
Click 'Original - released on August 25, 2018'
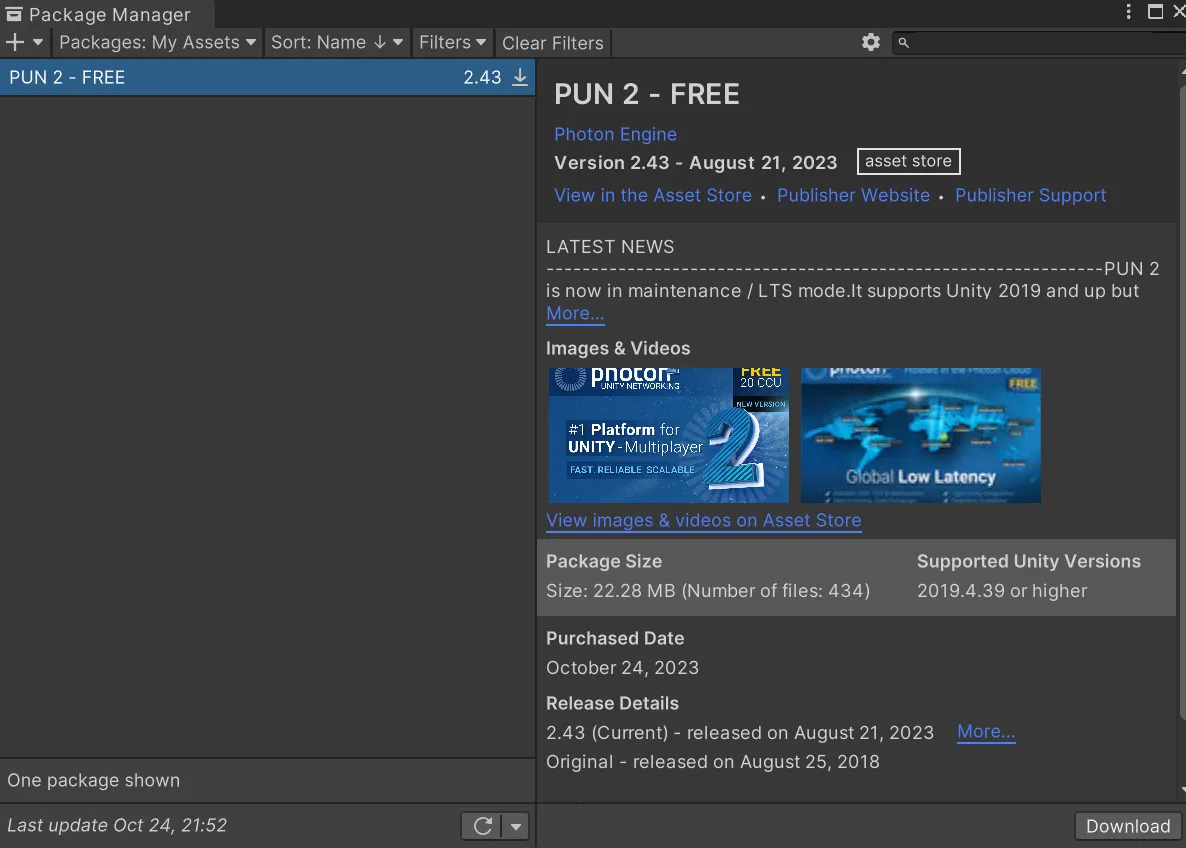coord(713,762)
